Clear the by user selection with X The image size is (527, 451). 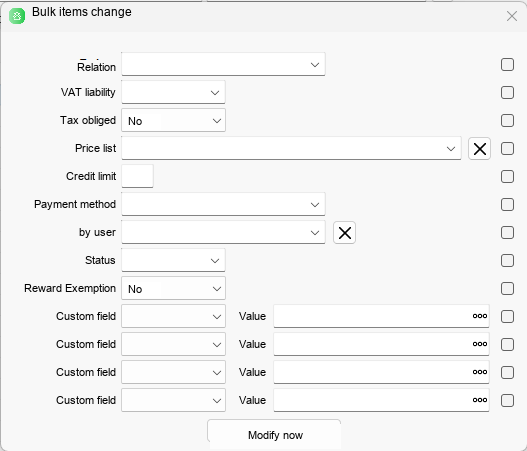[x=344, y=233]
